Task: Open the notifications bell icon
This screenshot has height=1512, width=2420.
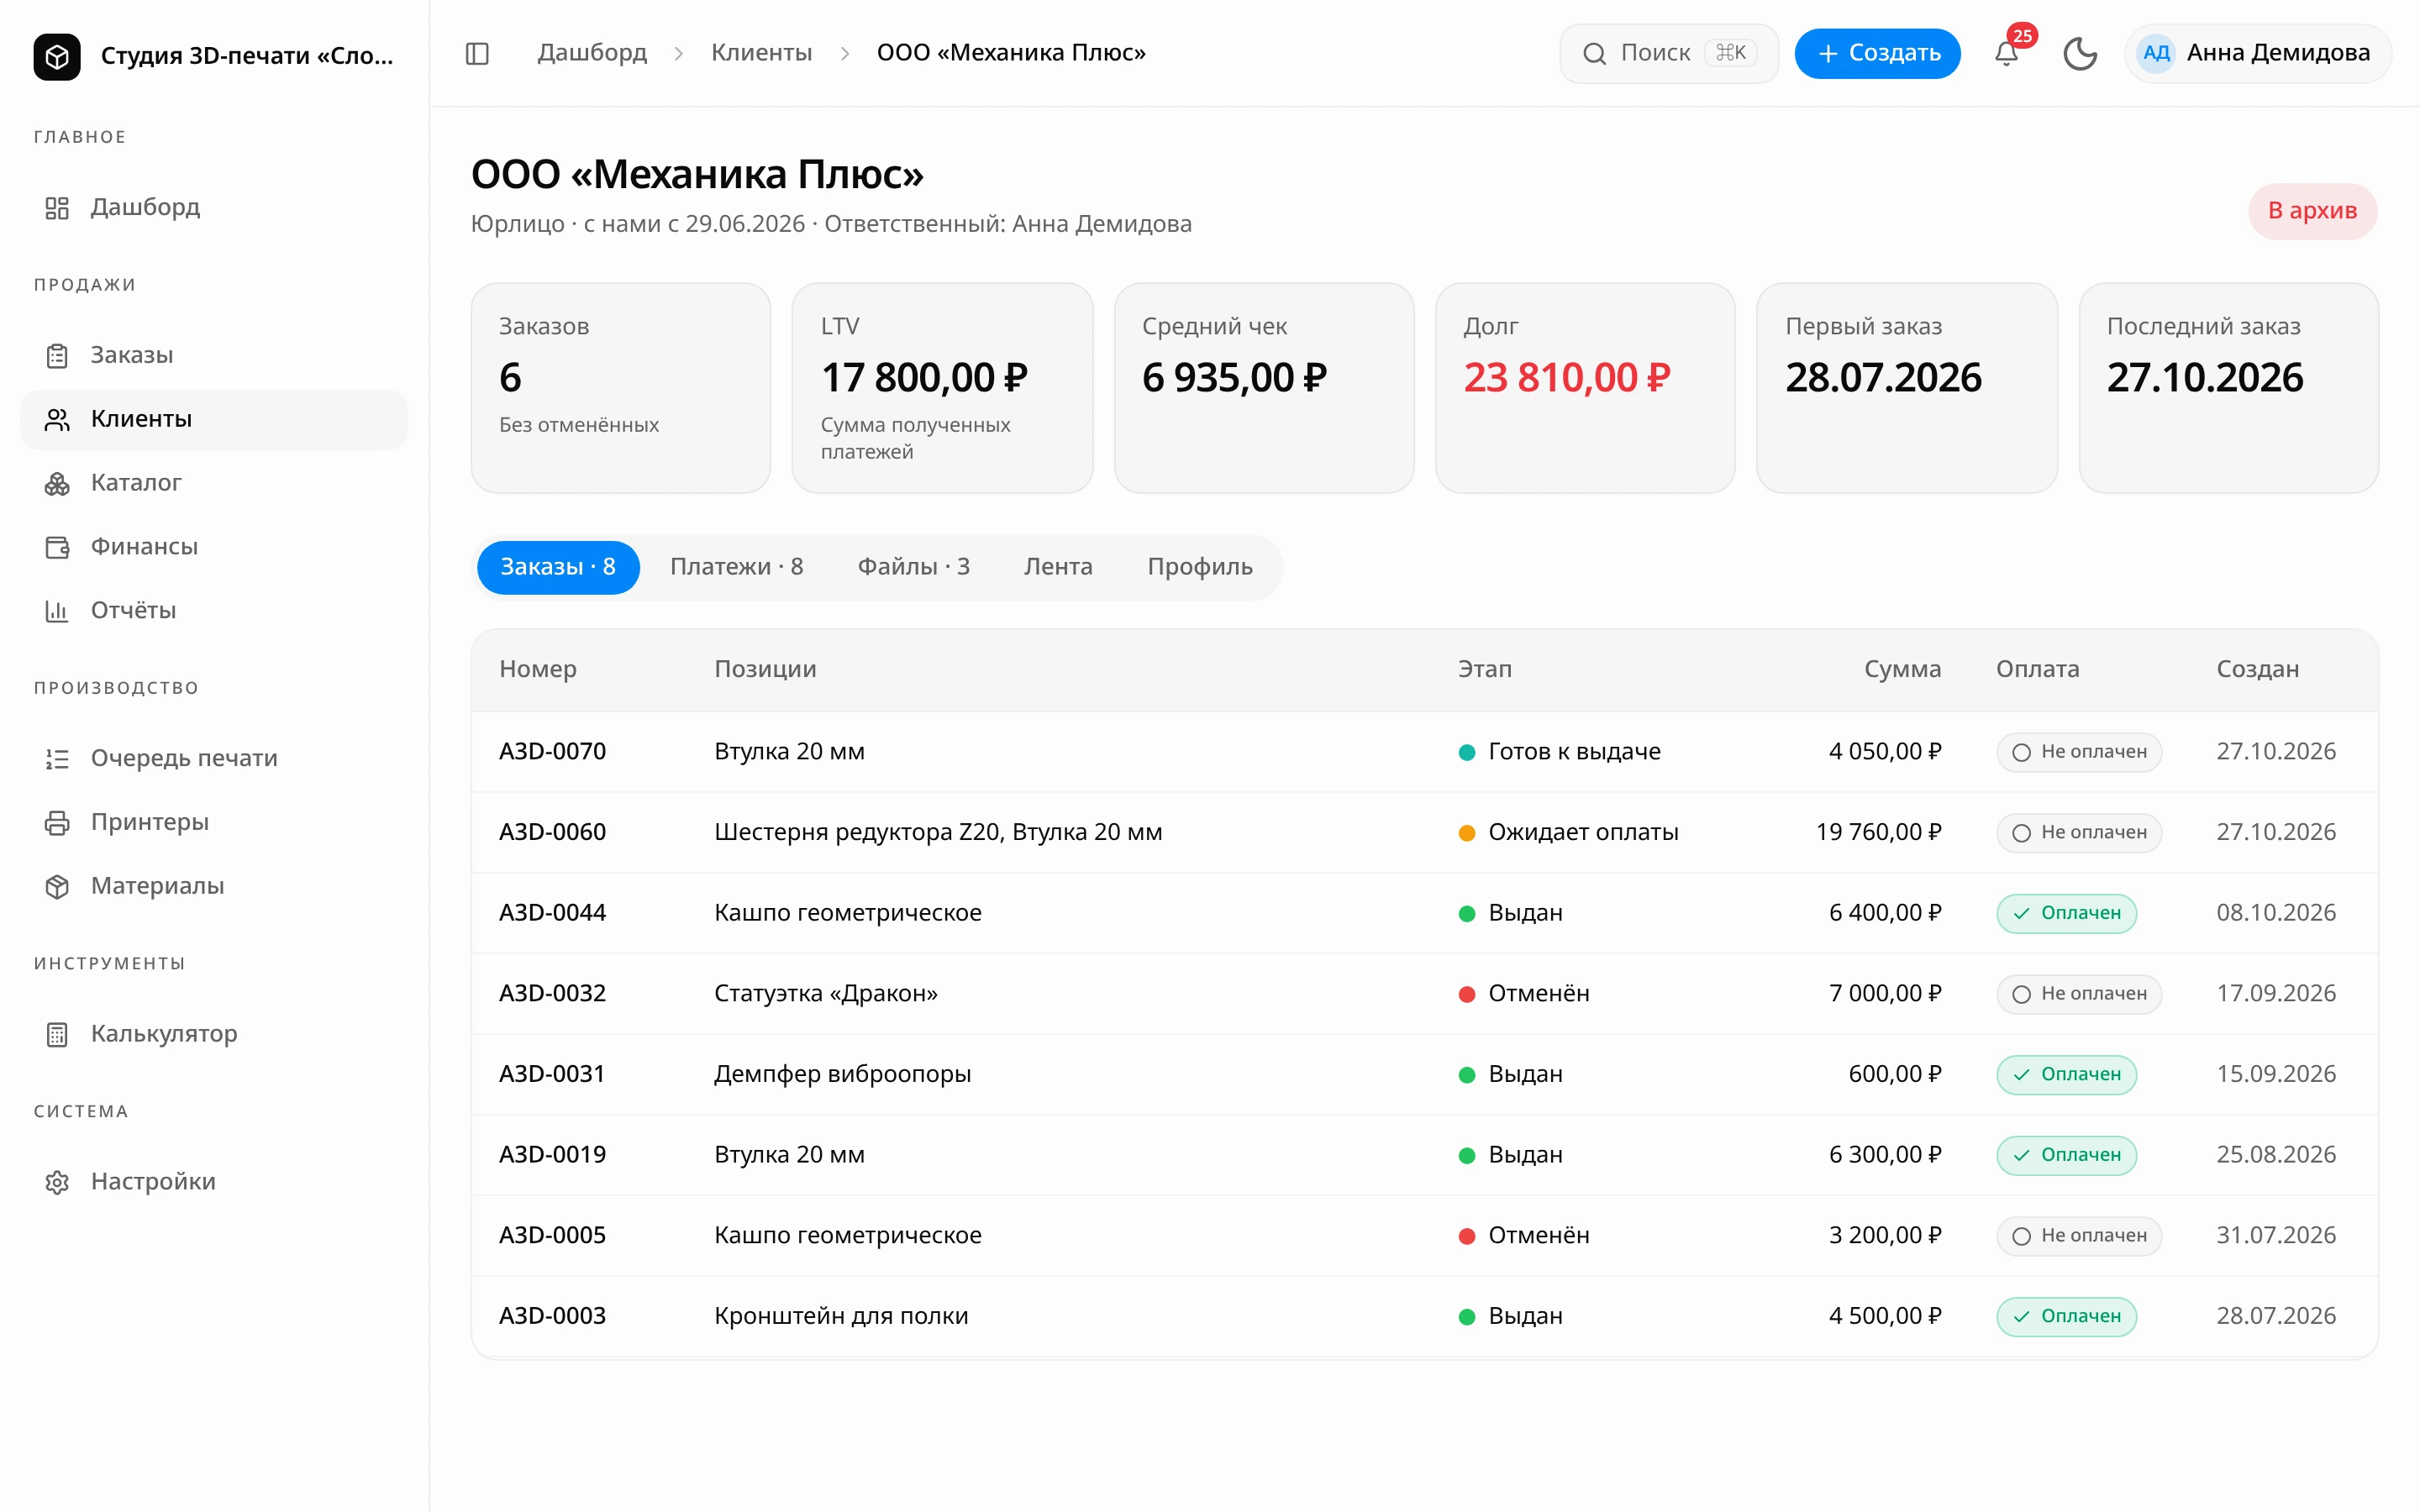Action: click(2006, 53)
